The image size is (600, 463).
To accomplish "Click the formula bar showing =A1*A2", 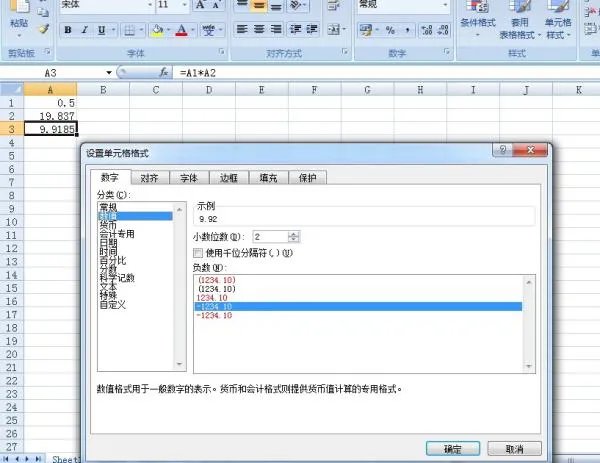I will (386, 73).
